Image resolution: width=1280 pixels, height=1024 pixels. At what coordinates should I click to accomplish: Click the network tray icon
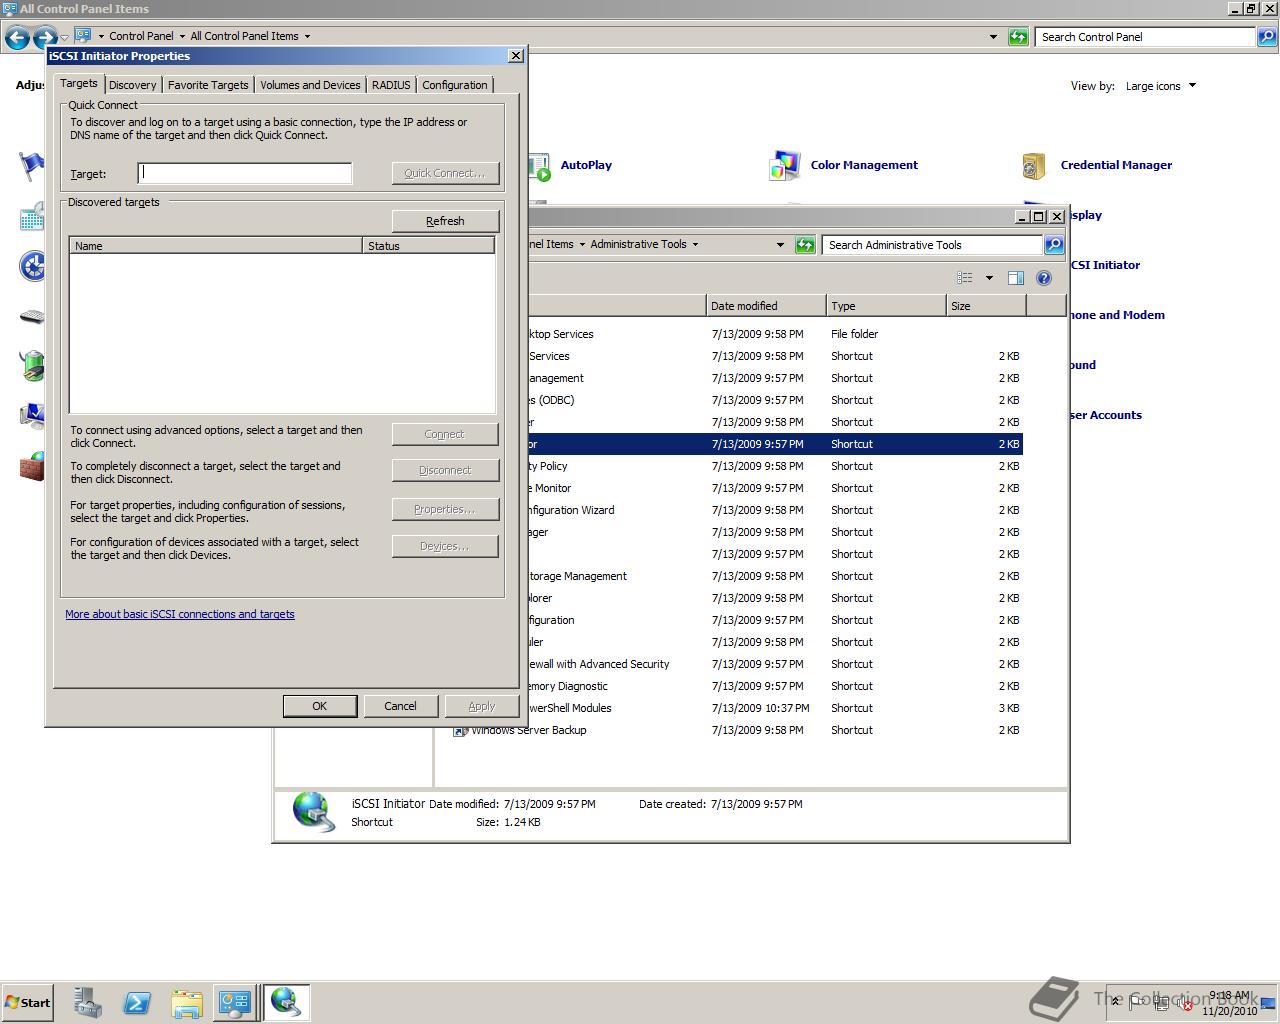point(1161,1003)
